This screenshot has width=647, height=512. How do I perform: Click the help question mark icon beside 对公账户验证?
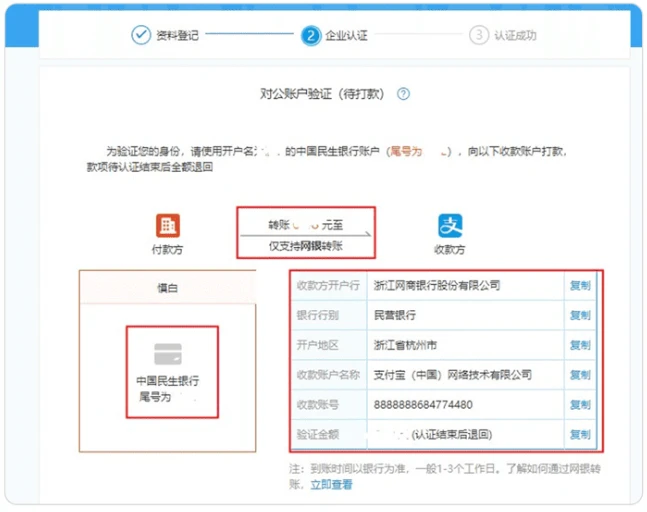(x=403, y=94)
